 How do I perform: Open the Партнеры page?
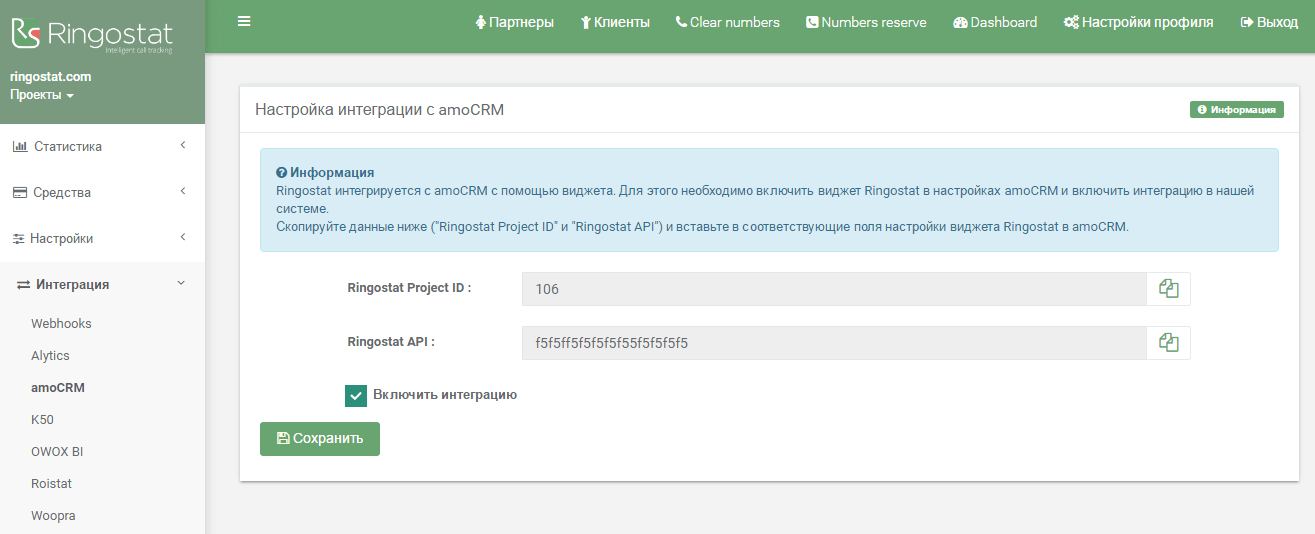pos(514,22)
